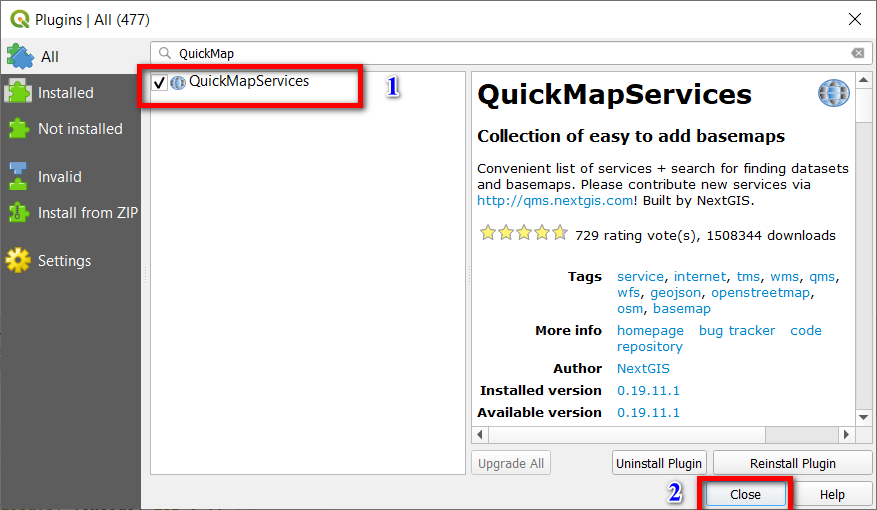
Task: Open the qms.nextgis.com link
Action: pyautogui.click(x=555, y=201)
